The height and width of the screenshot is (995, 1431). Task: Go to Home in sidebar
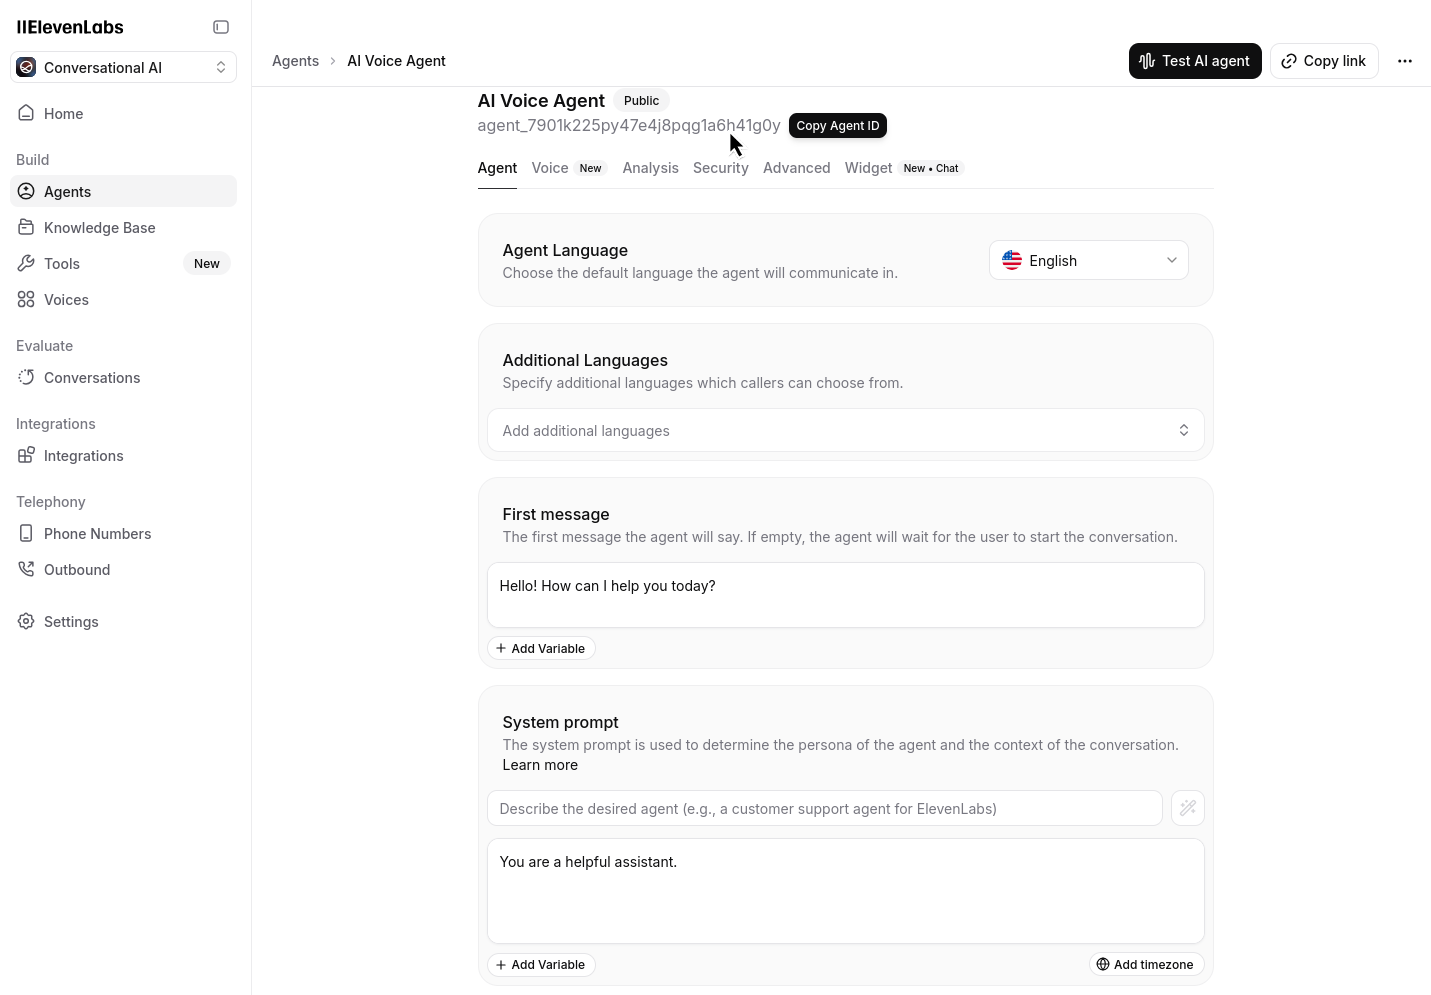[124, 113]
